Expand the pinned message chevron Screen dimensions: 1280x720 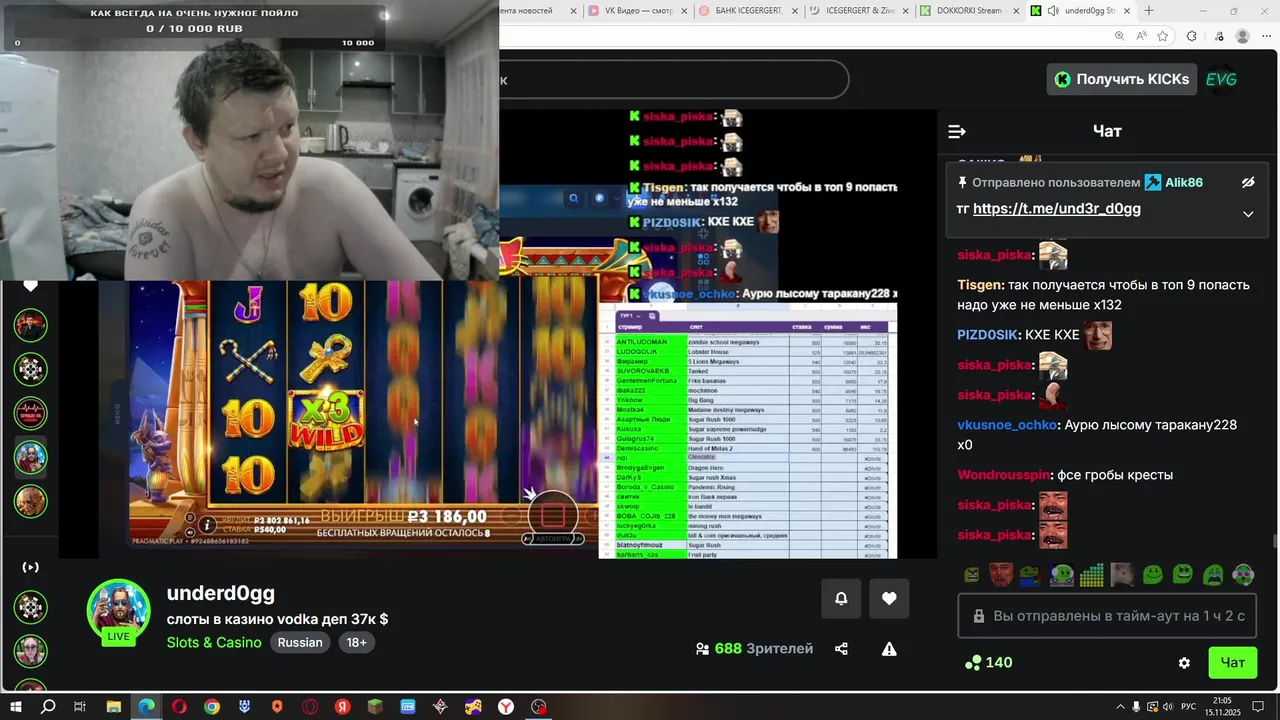[1248, 214]
